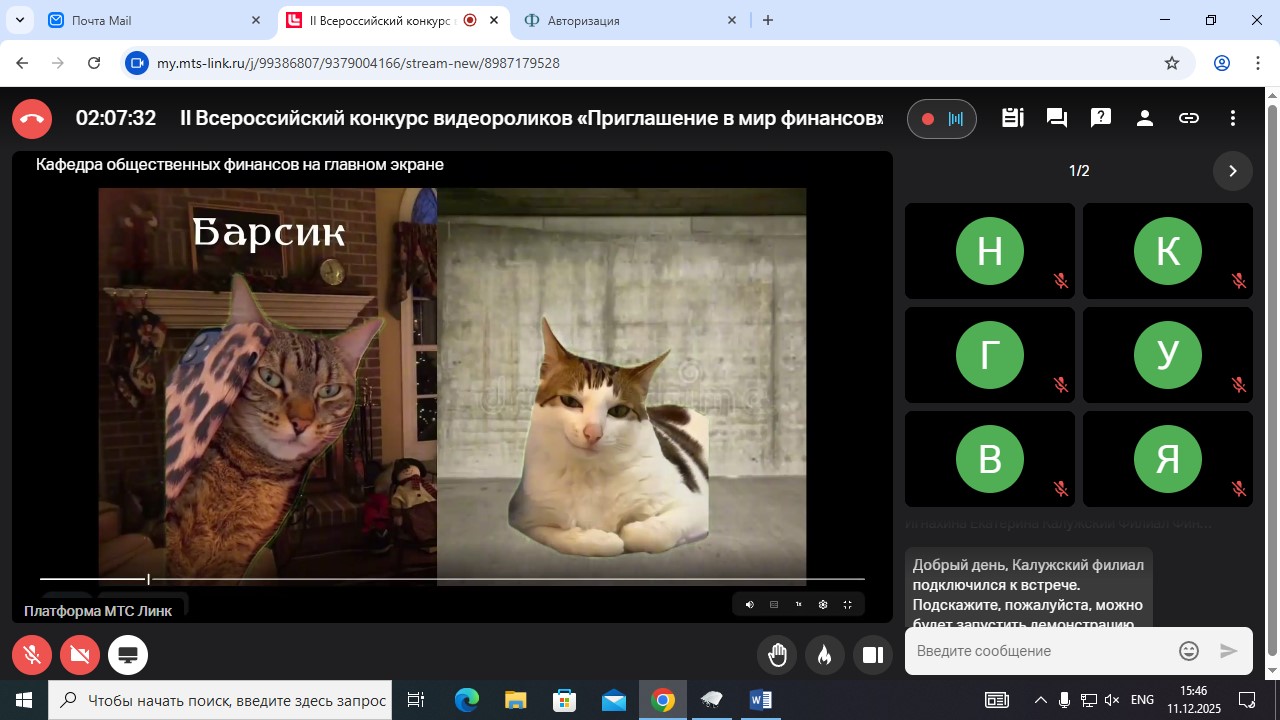Open emoji picker in message field
Screen dimensions: 1280x720
1189,651
